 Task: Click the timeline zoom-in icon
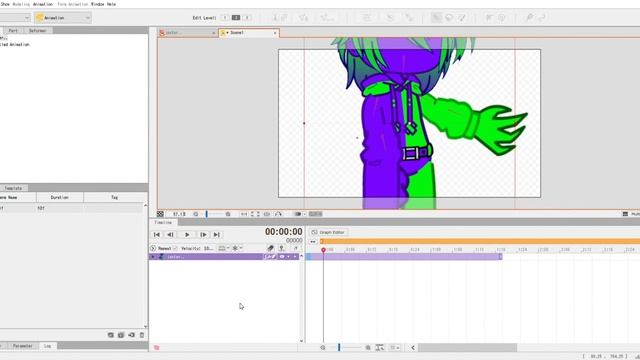coord(368,348)
